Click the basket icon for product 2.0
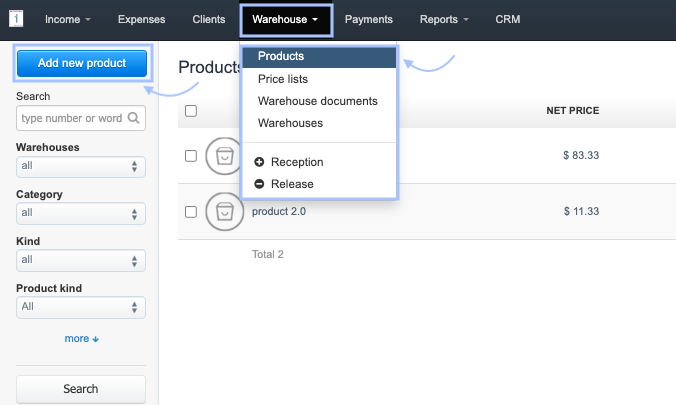Screen dimensions: 676x405 [x=223, y=211]
